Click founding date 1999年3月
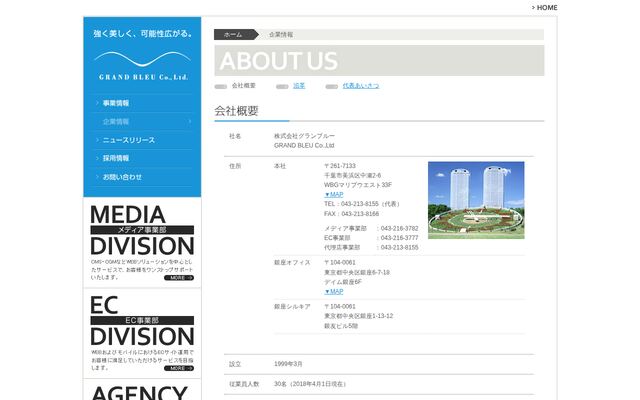The height and width of the screenshot is (400, 640). click(288, 364)
